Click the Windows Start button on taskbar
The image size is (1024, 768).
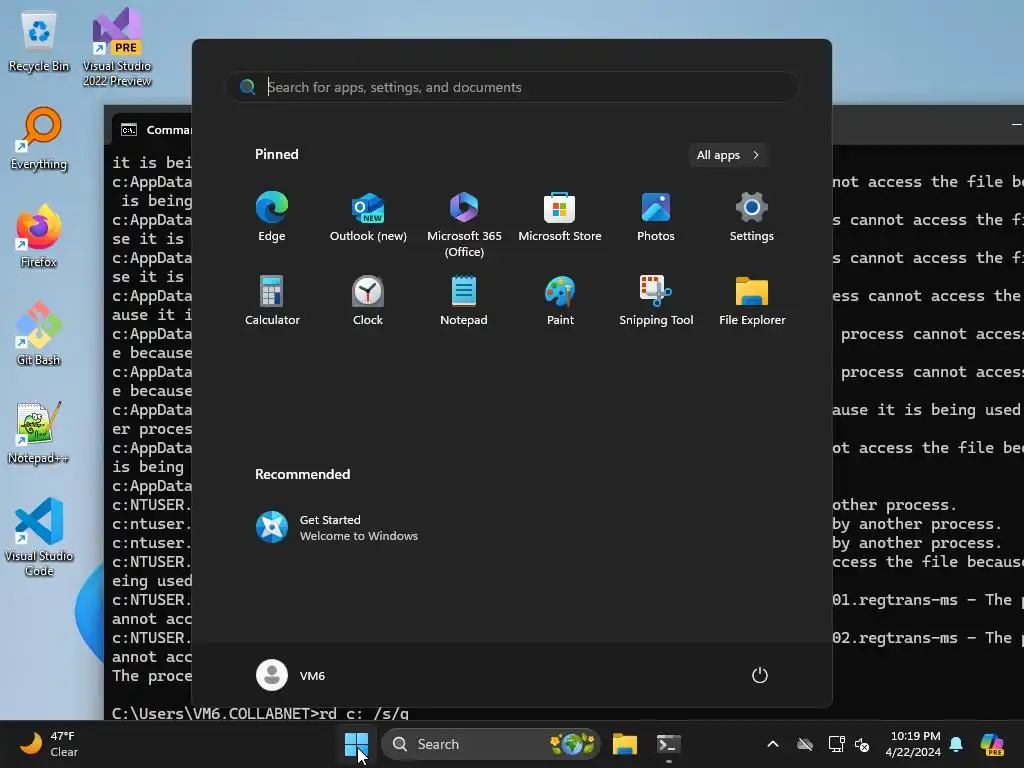click(357, 744)
